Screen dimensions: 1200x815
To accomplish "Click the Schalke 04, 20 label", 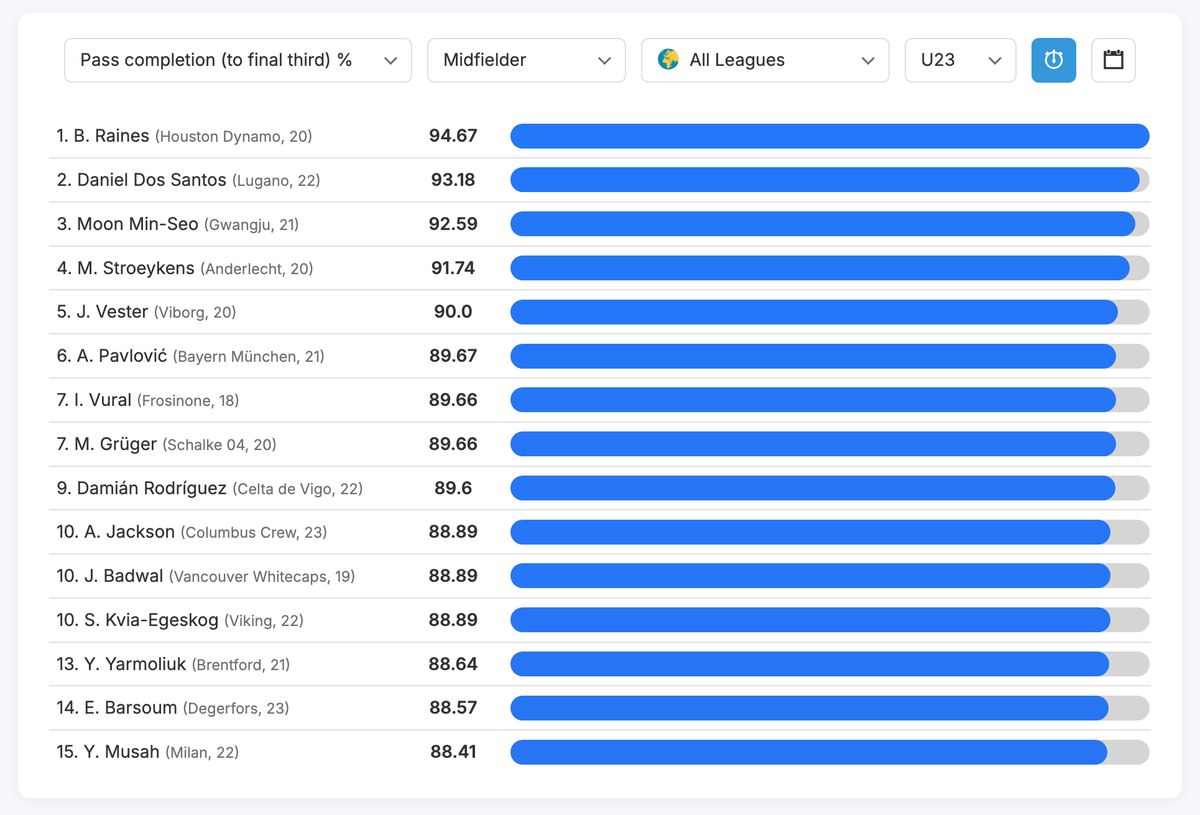I will coord(220,445).
